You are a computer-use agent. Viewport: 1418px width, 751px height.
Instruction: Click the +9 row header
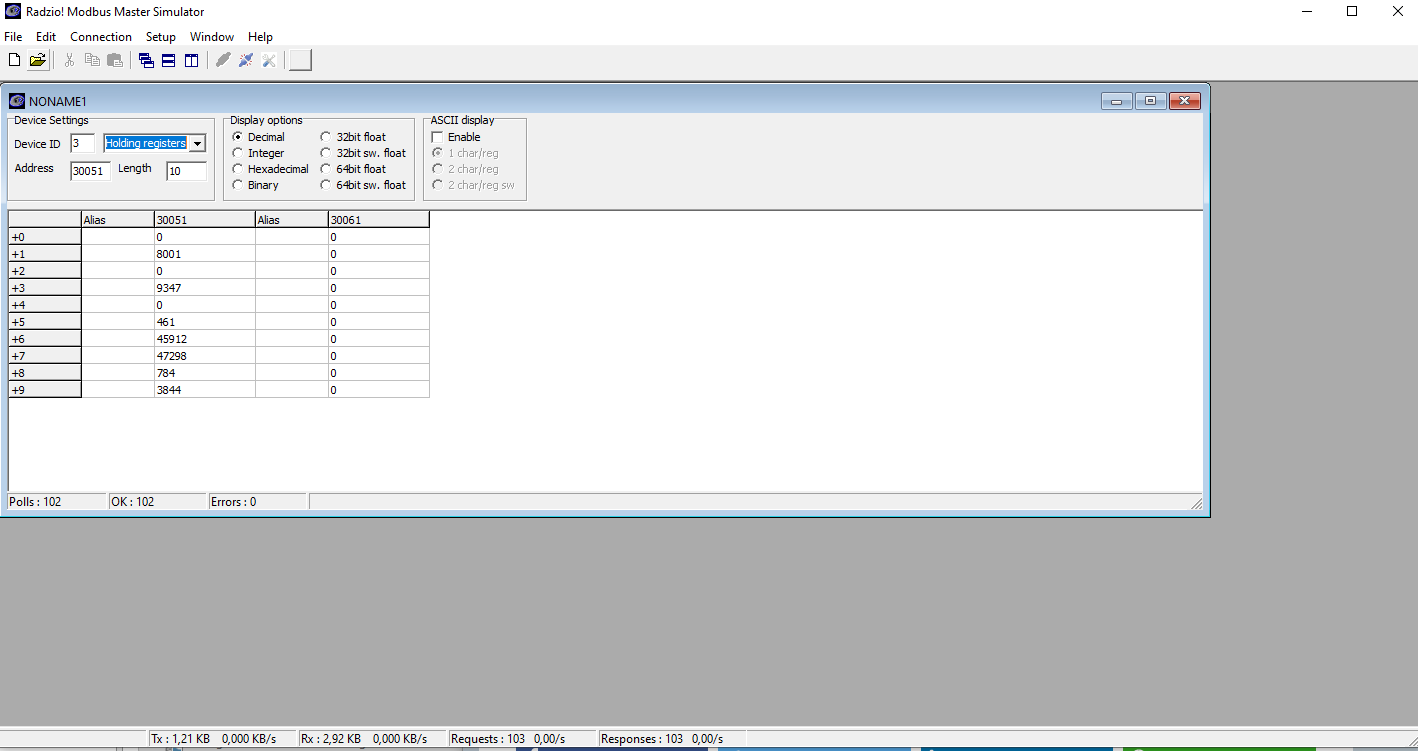[x=45, y=390]
